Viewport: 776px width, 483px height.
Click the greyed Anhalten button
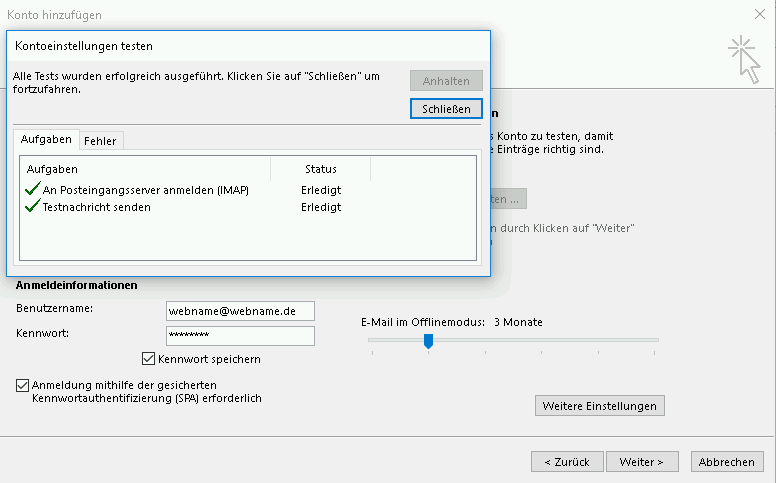coord(446,81)
